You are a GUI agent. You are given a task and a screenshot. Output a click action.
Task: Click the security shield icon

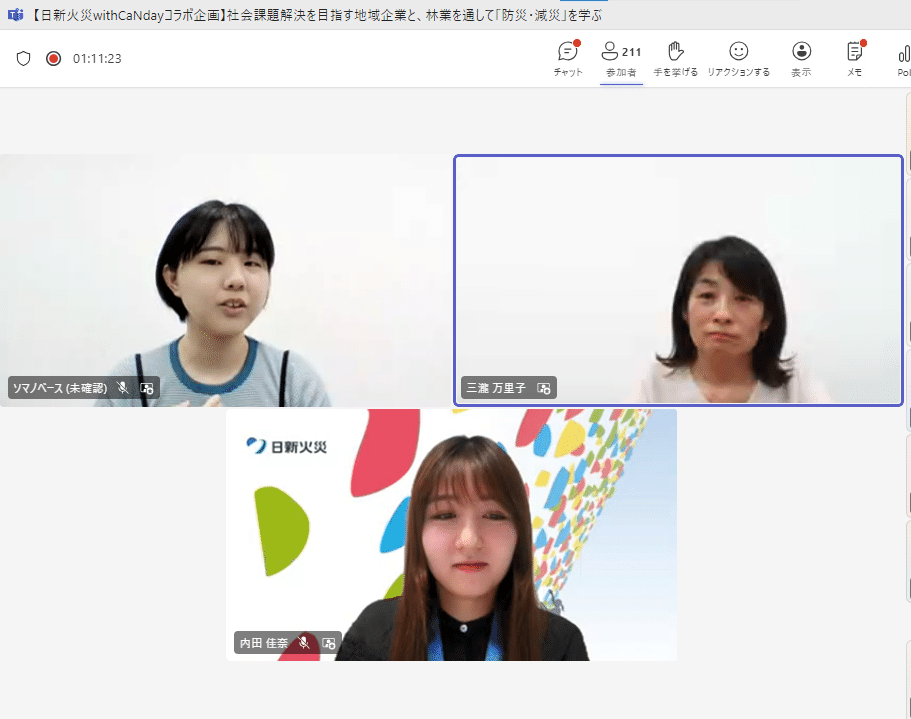(x=23, y=57)
